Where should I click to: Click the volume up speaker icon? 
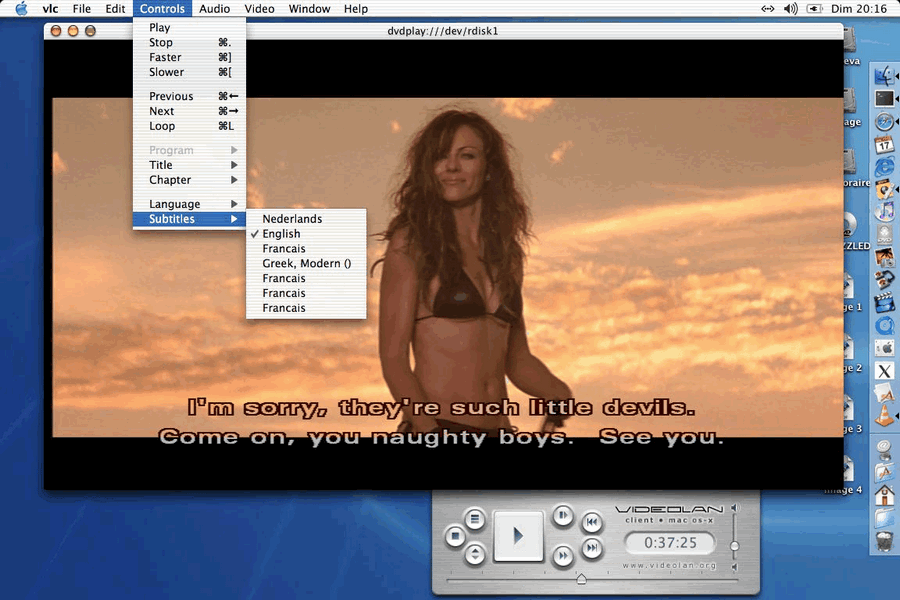735,508
